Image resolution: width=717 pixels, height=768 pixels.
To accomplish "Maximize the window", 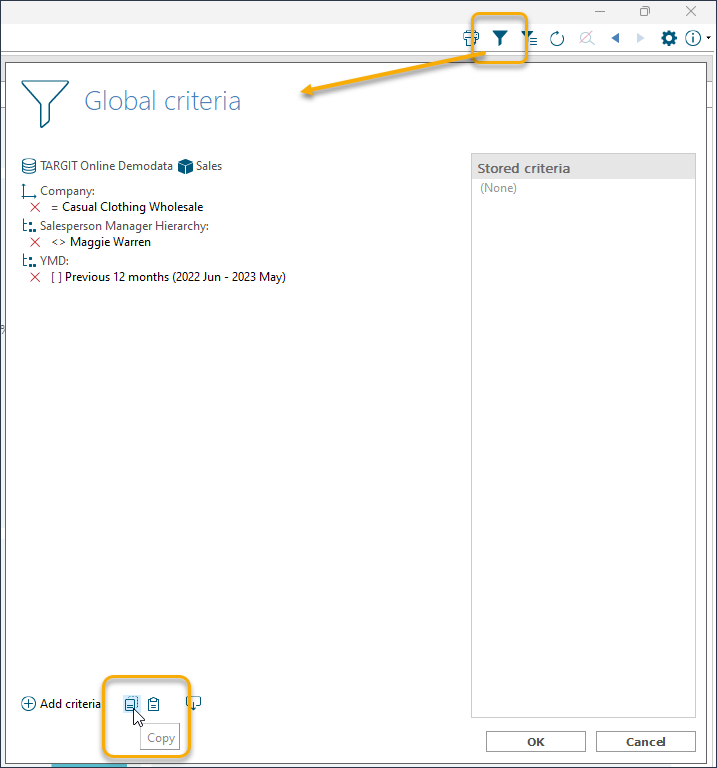I will click(645, 11).
